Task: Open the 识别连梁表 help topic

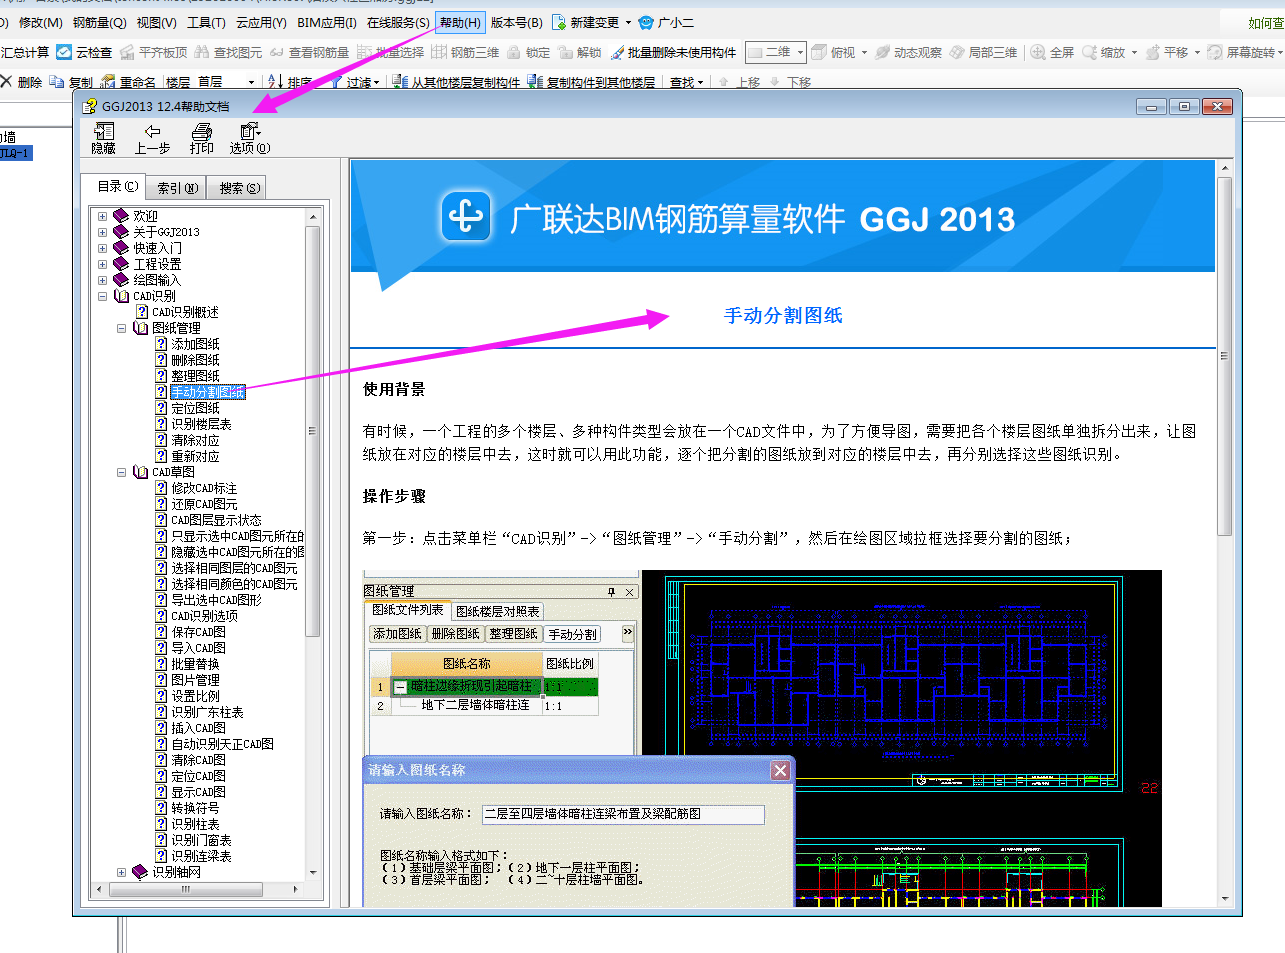Action: [201, 856]
